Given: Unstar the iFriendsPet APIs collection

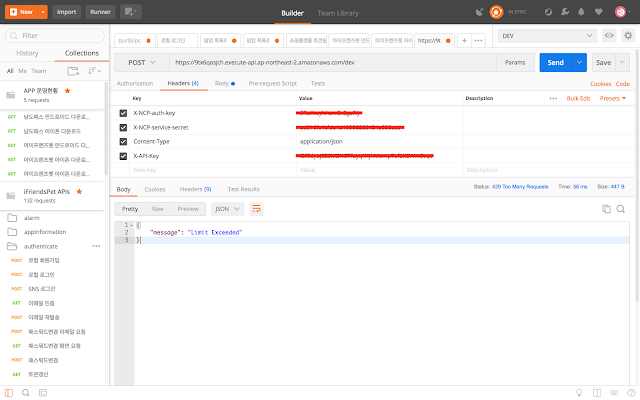Looking at the screenshot, I should (x=79, y=191).
